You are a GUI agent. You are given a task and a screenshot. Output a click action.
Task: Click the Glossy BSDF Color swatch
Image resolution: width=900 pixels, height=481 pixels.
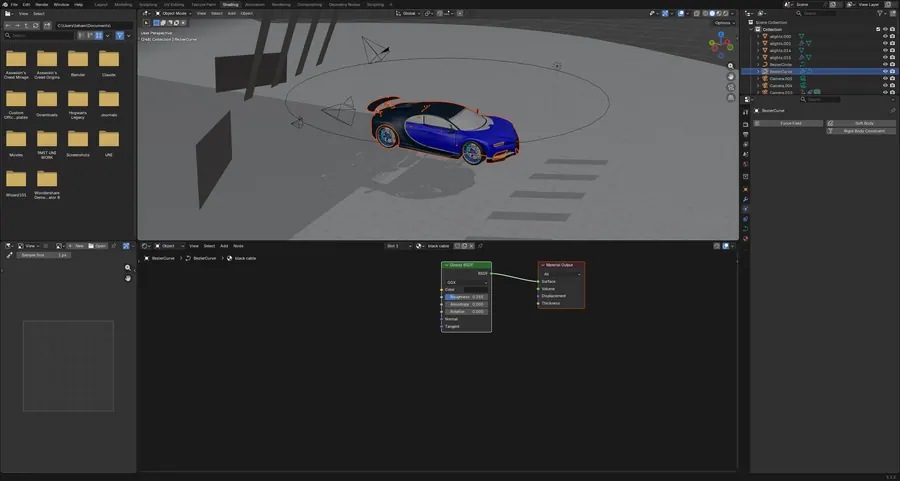pyautogui.click(x=474, y=290)
